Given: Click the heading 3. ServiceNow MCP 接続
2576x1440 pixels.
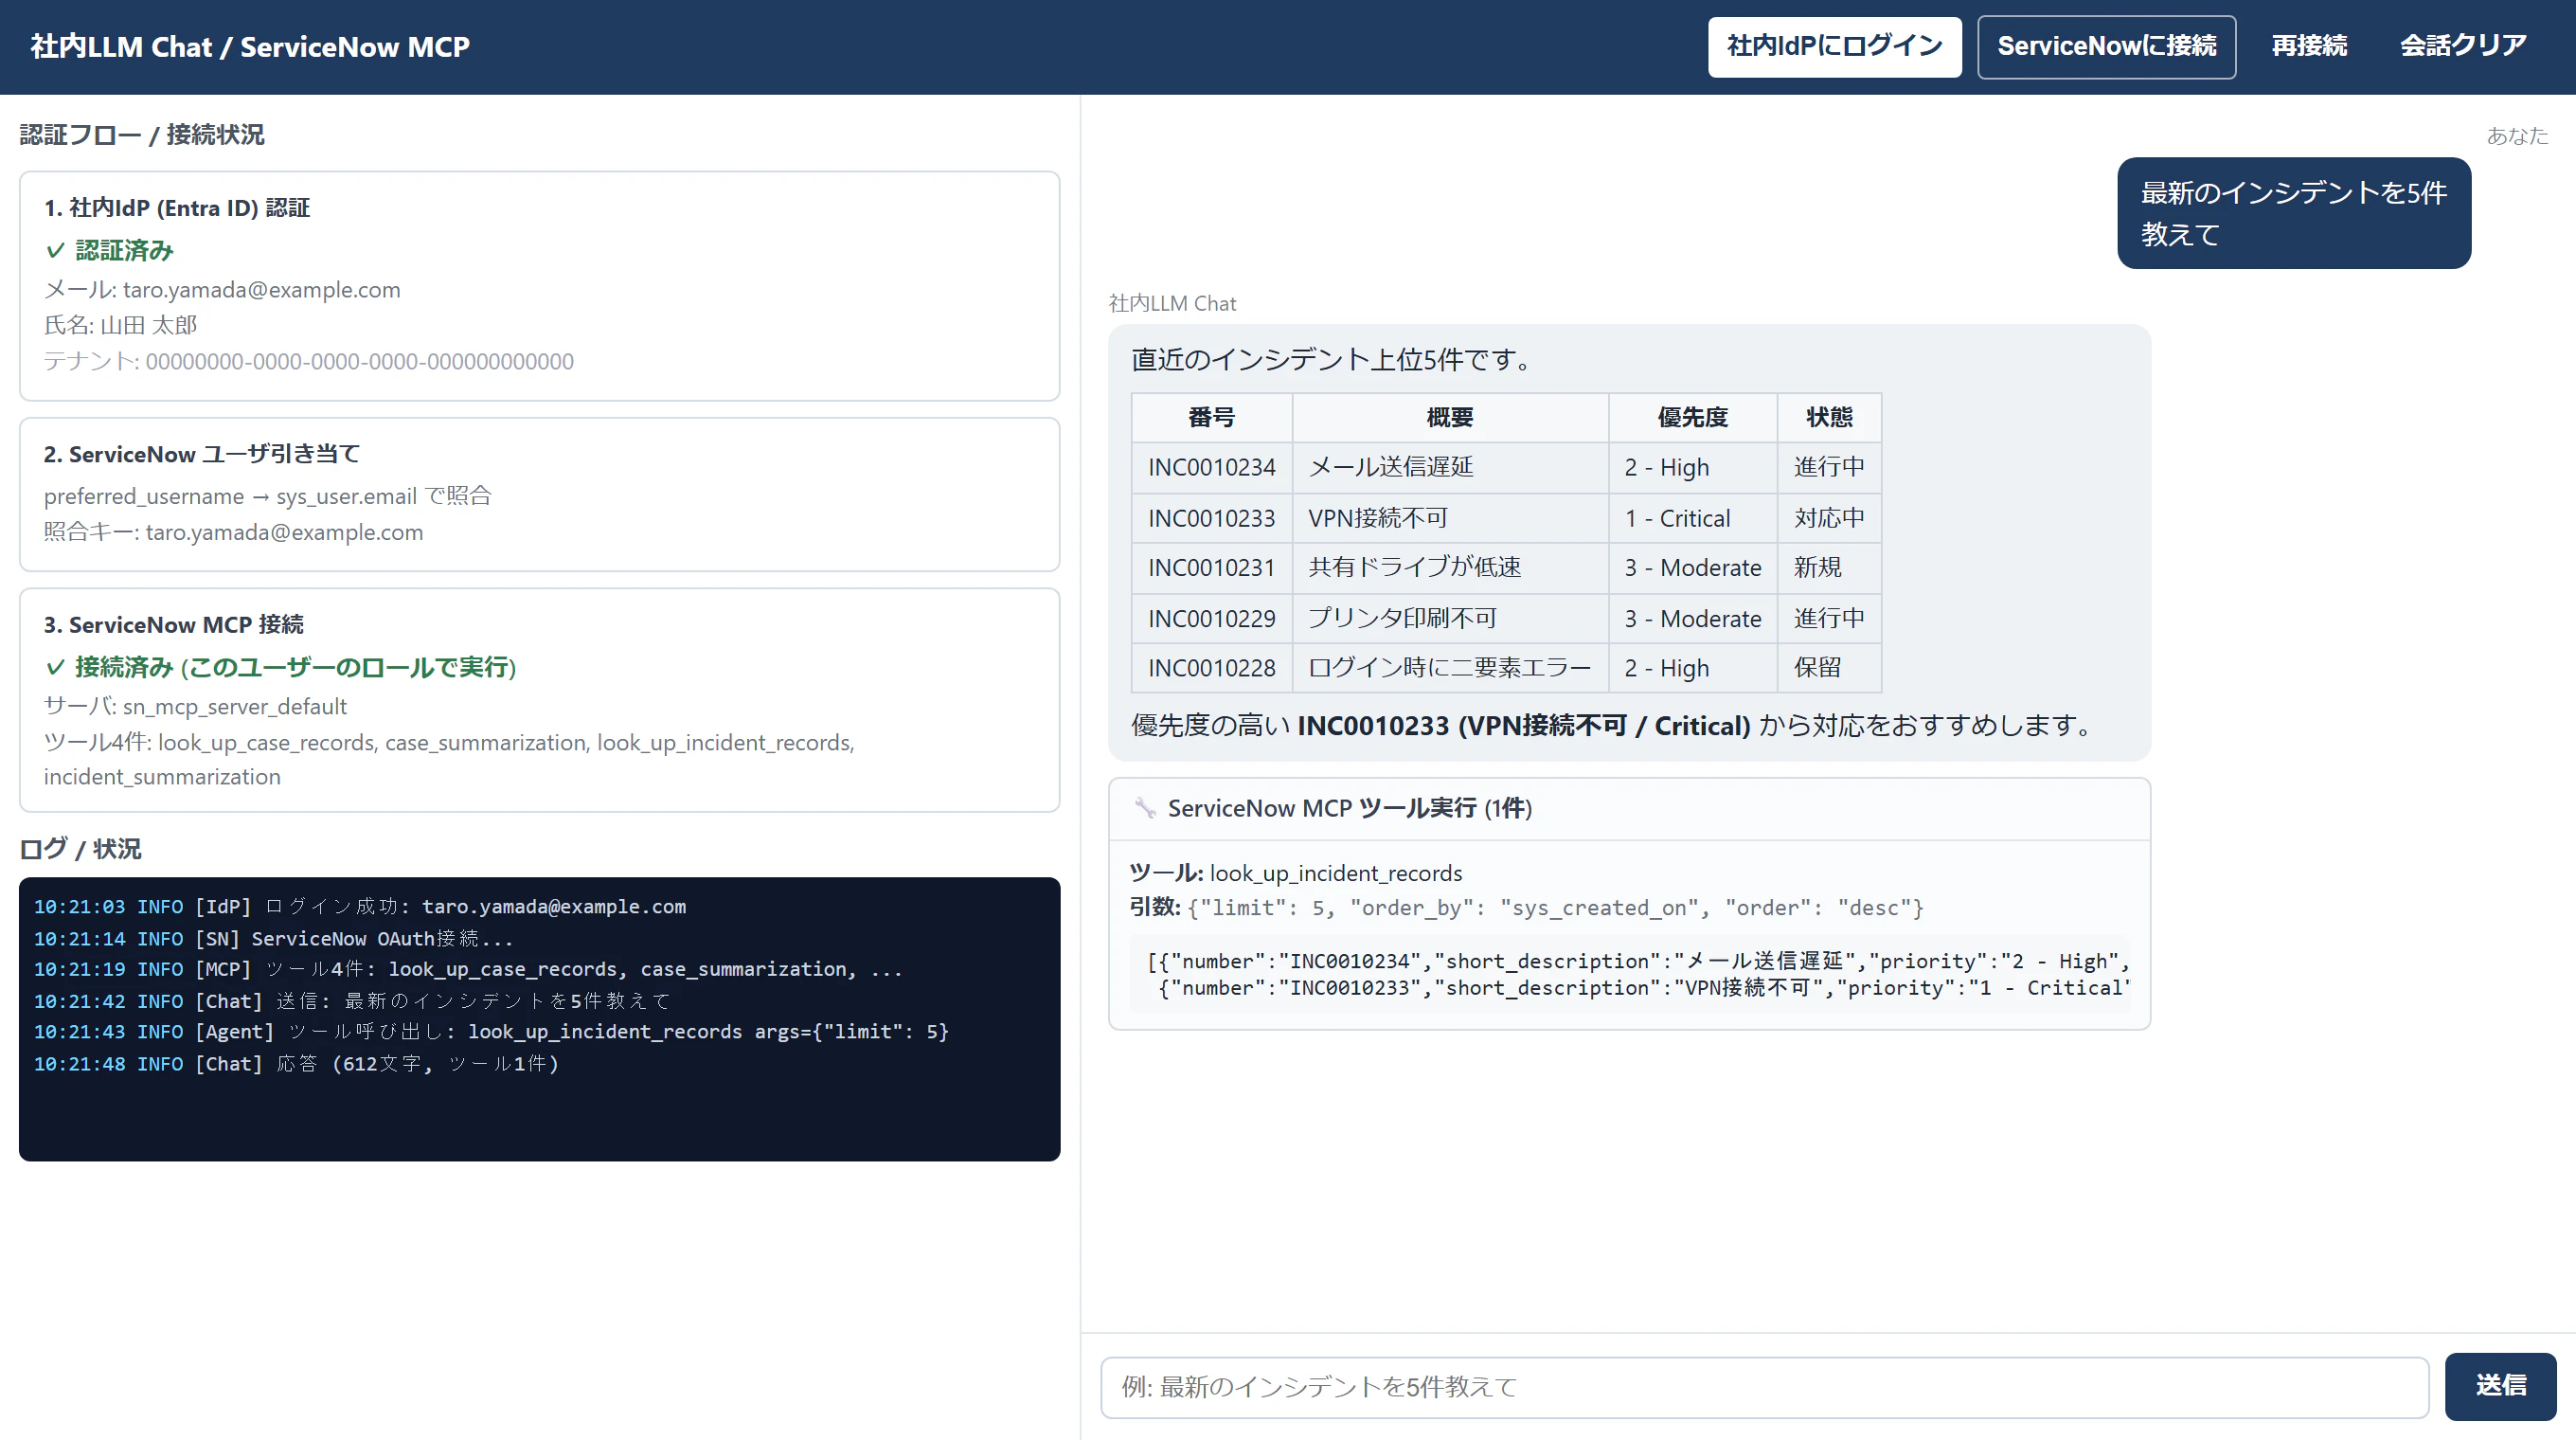Looking at the screenshot, I should [x=173, y=625].
